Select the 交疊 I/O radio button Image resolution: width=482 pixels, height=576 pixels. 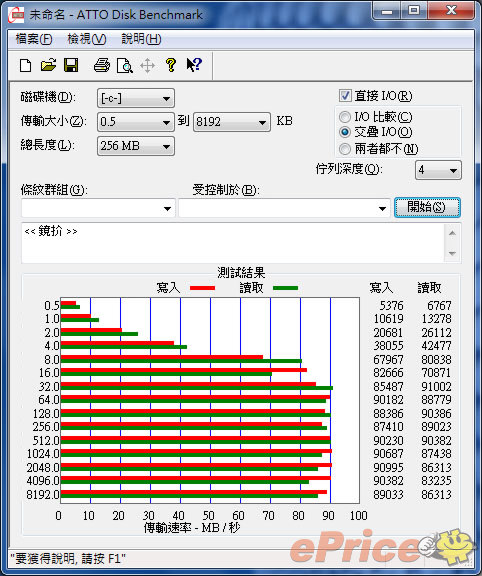345,132
